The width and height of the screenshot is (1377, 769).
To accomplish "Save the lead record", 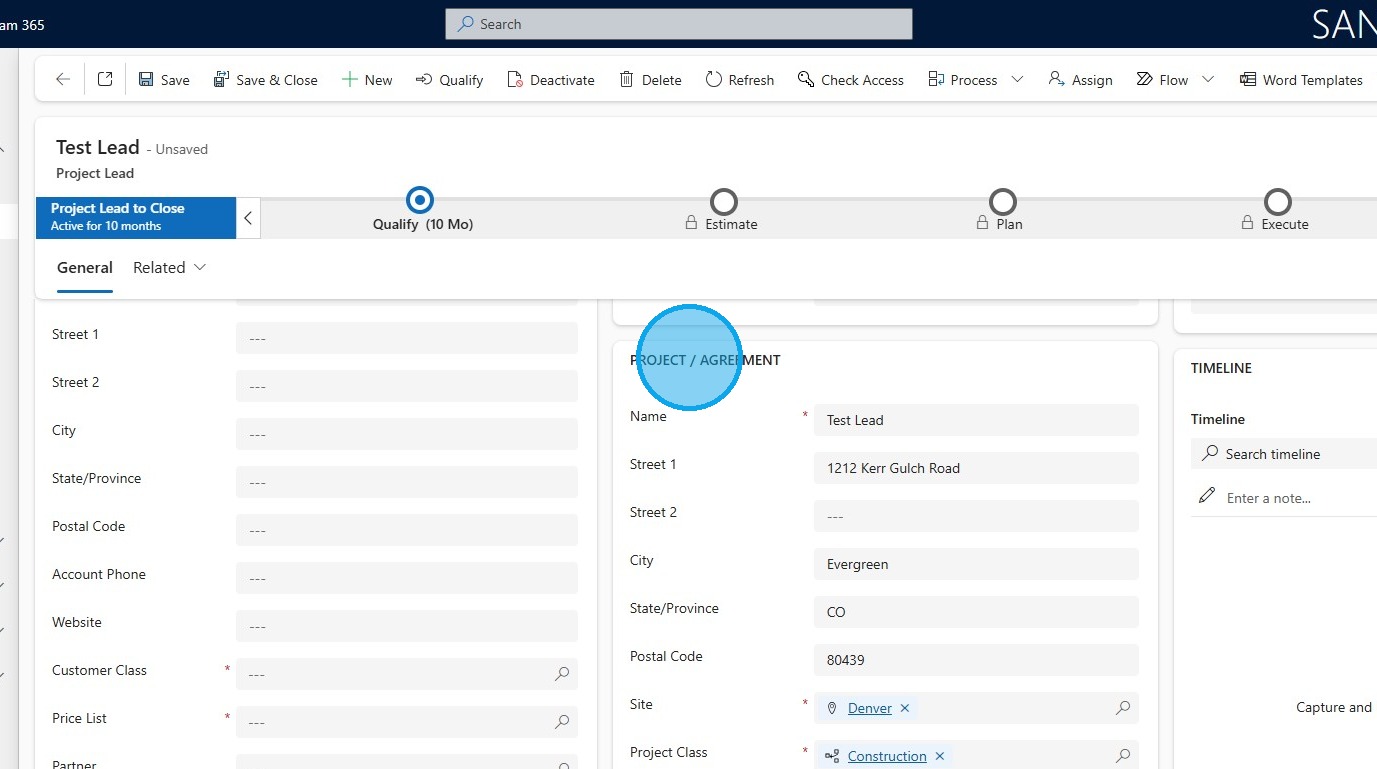I will coord(164,80).
